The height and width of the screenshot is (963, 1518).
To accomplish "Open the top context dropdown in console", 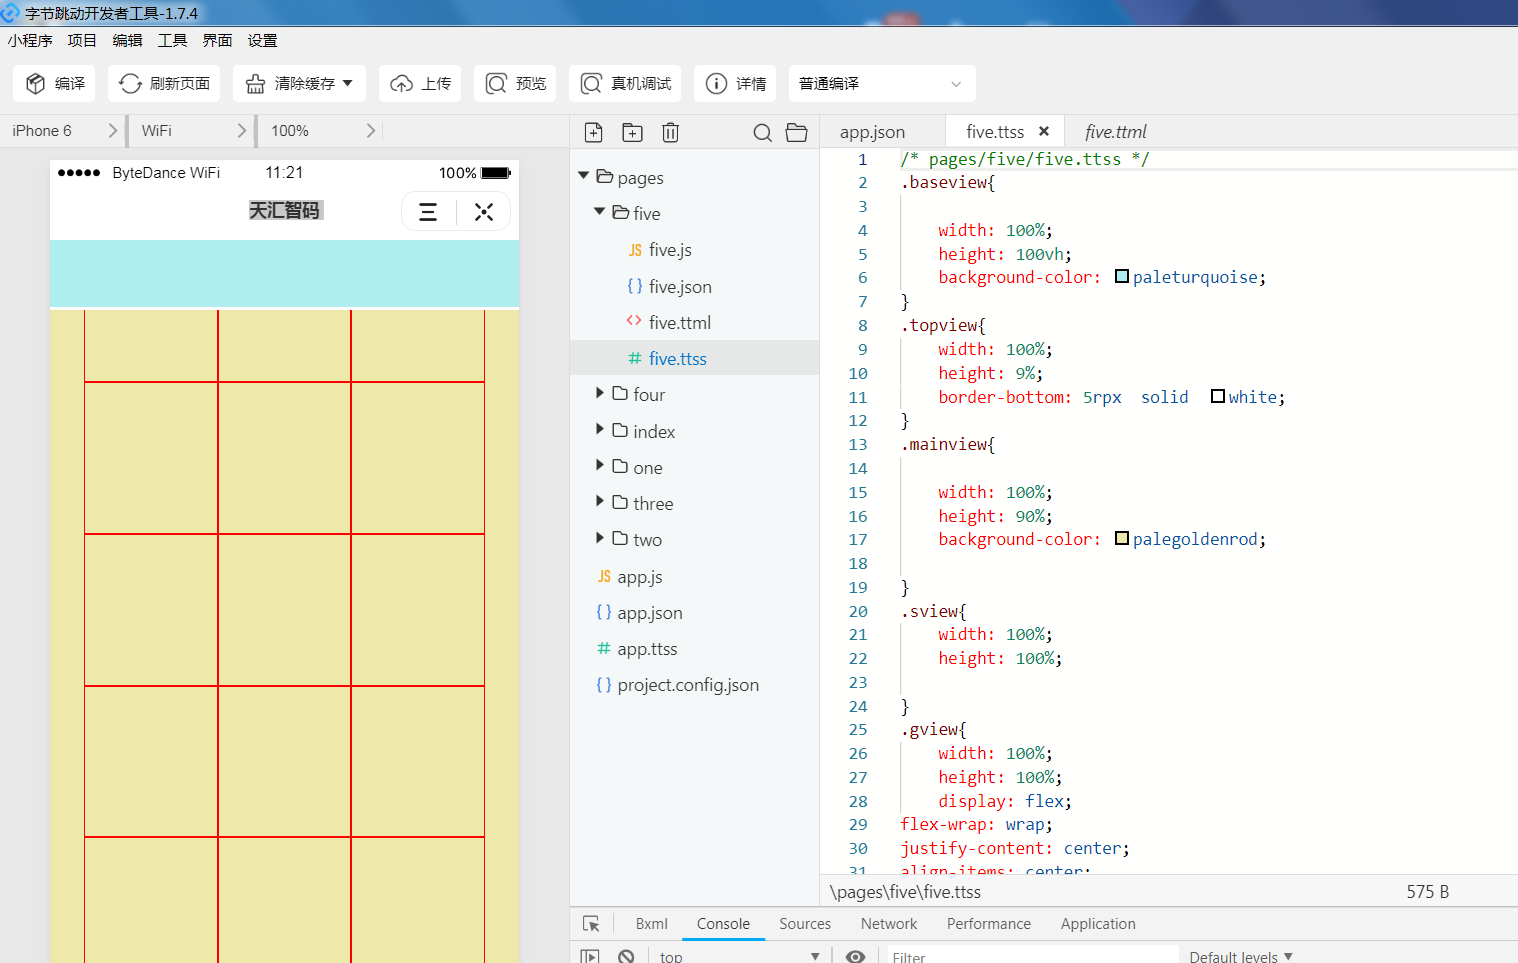I will coord(739,957).
